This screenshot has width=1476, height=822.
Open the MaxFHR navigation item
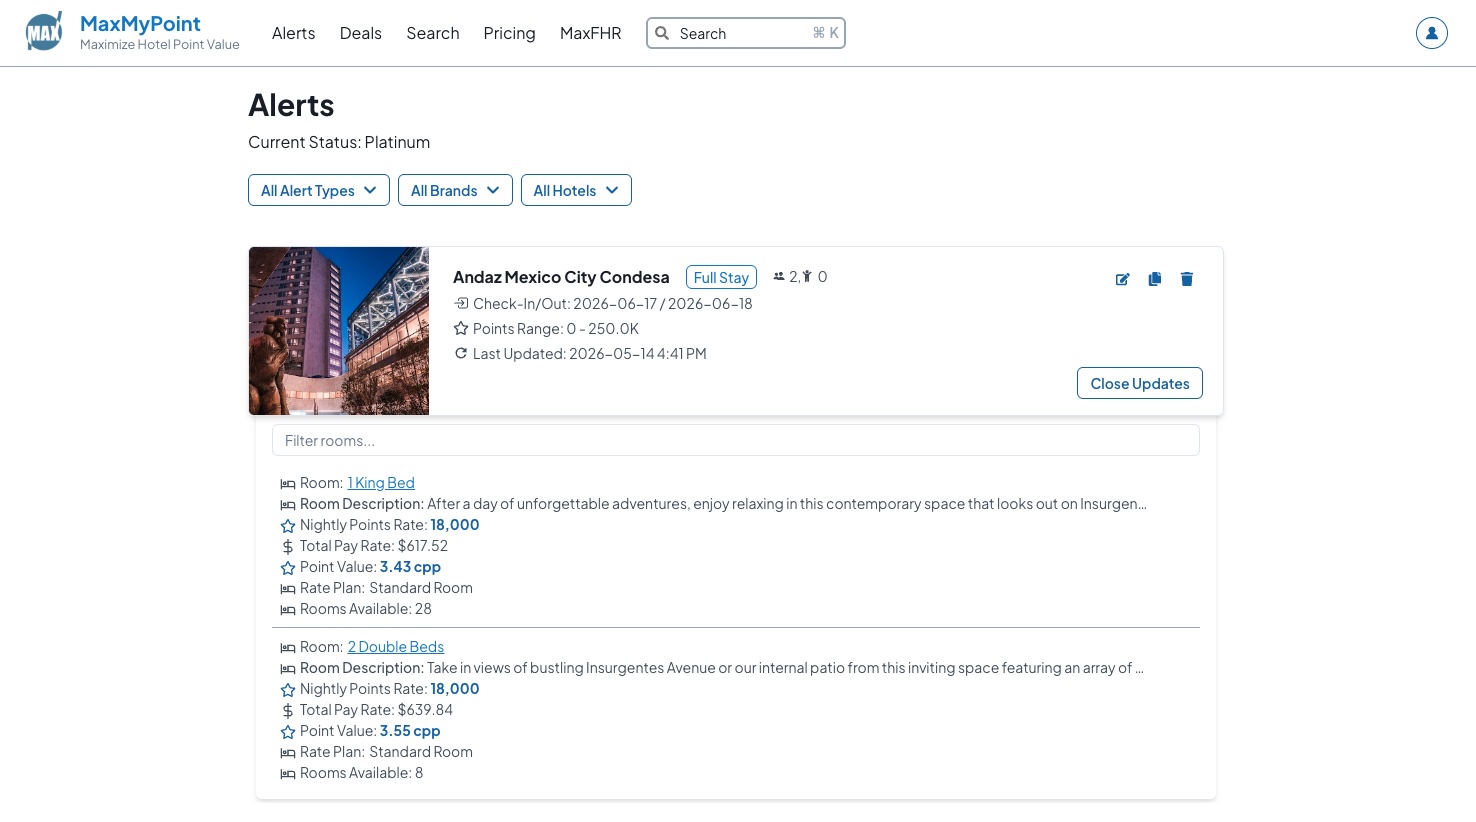tap(591, 33)
